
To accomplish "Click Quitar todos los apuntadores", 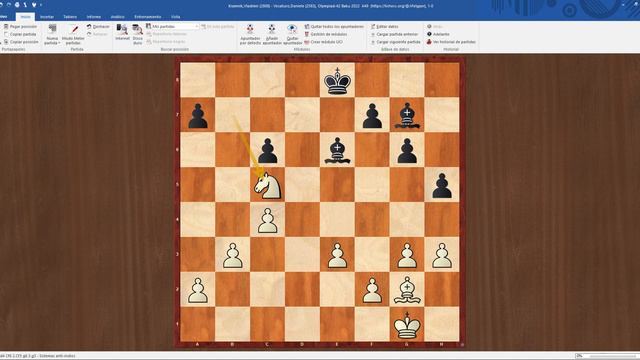I will (334, 27).
